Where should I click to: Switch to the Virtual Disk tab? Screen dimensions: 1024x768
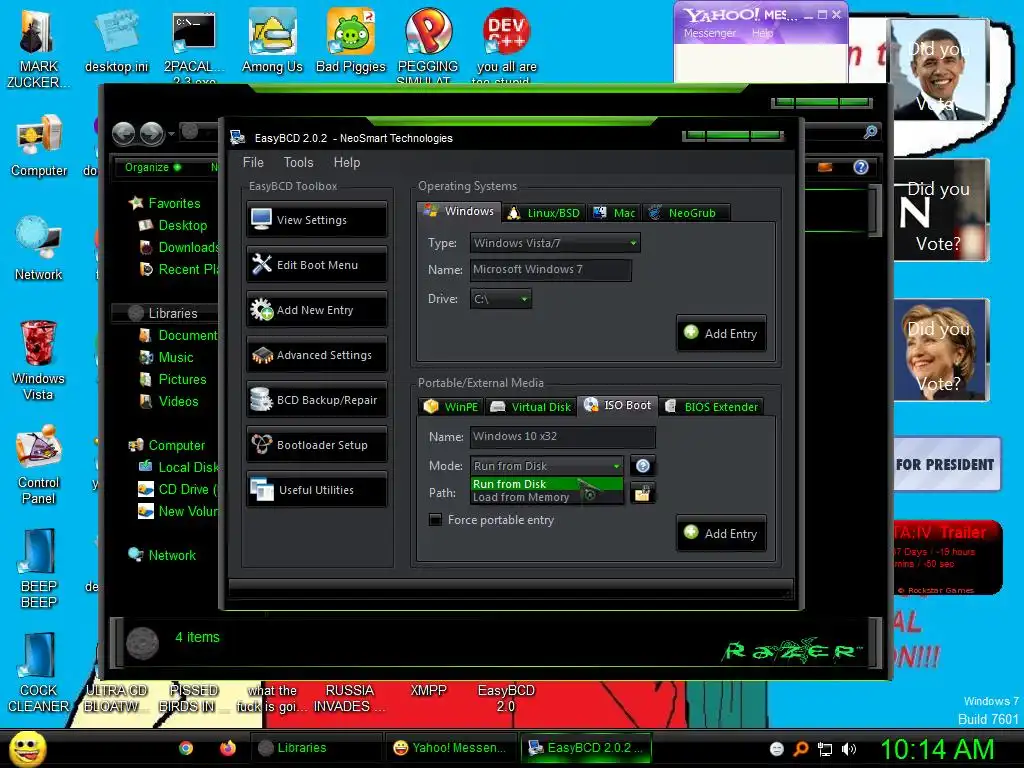point(531,407)
